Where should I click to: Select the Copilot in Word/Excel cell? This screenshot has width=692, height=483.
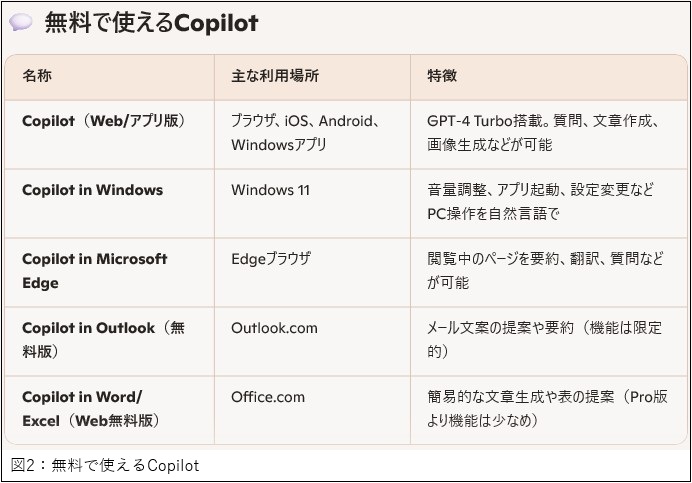coord(91,409)
